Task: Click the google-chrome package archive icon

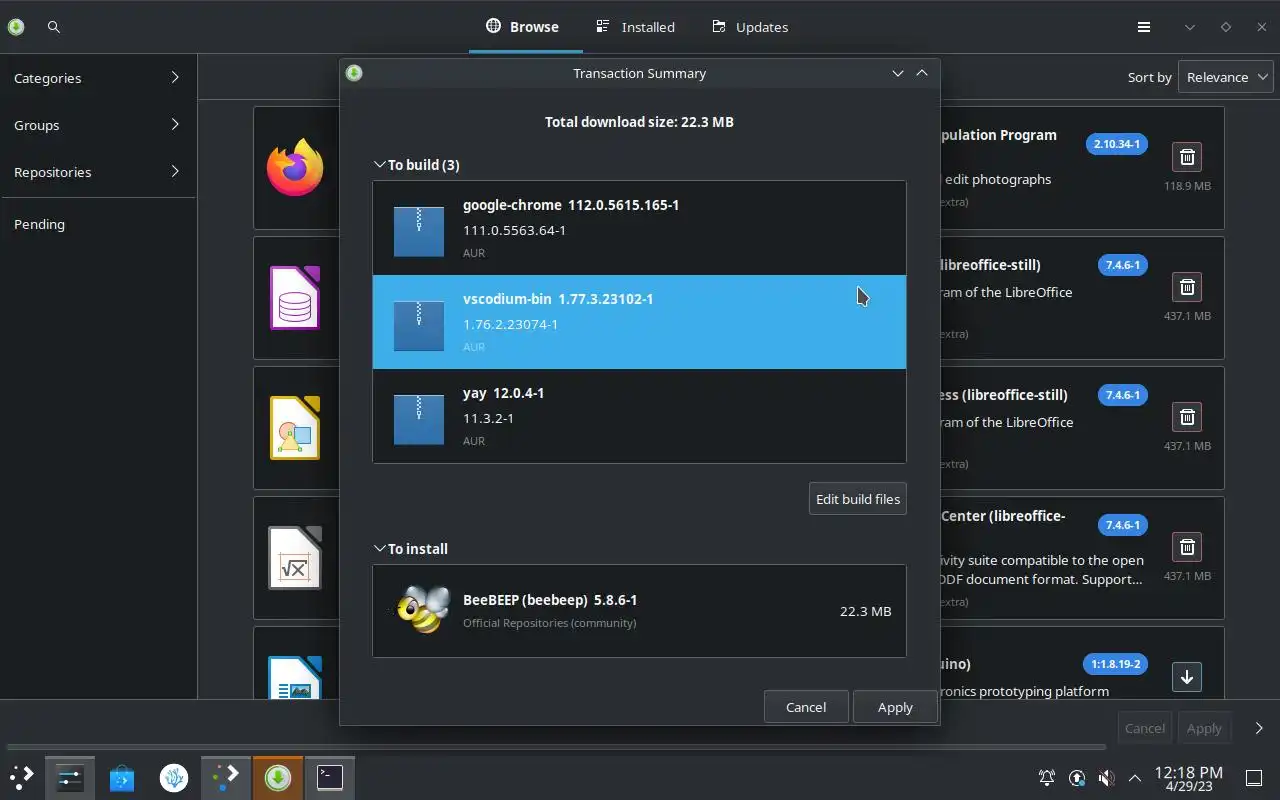Action: (x=419, y=230)
